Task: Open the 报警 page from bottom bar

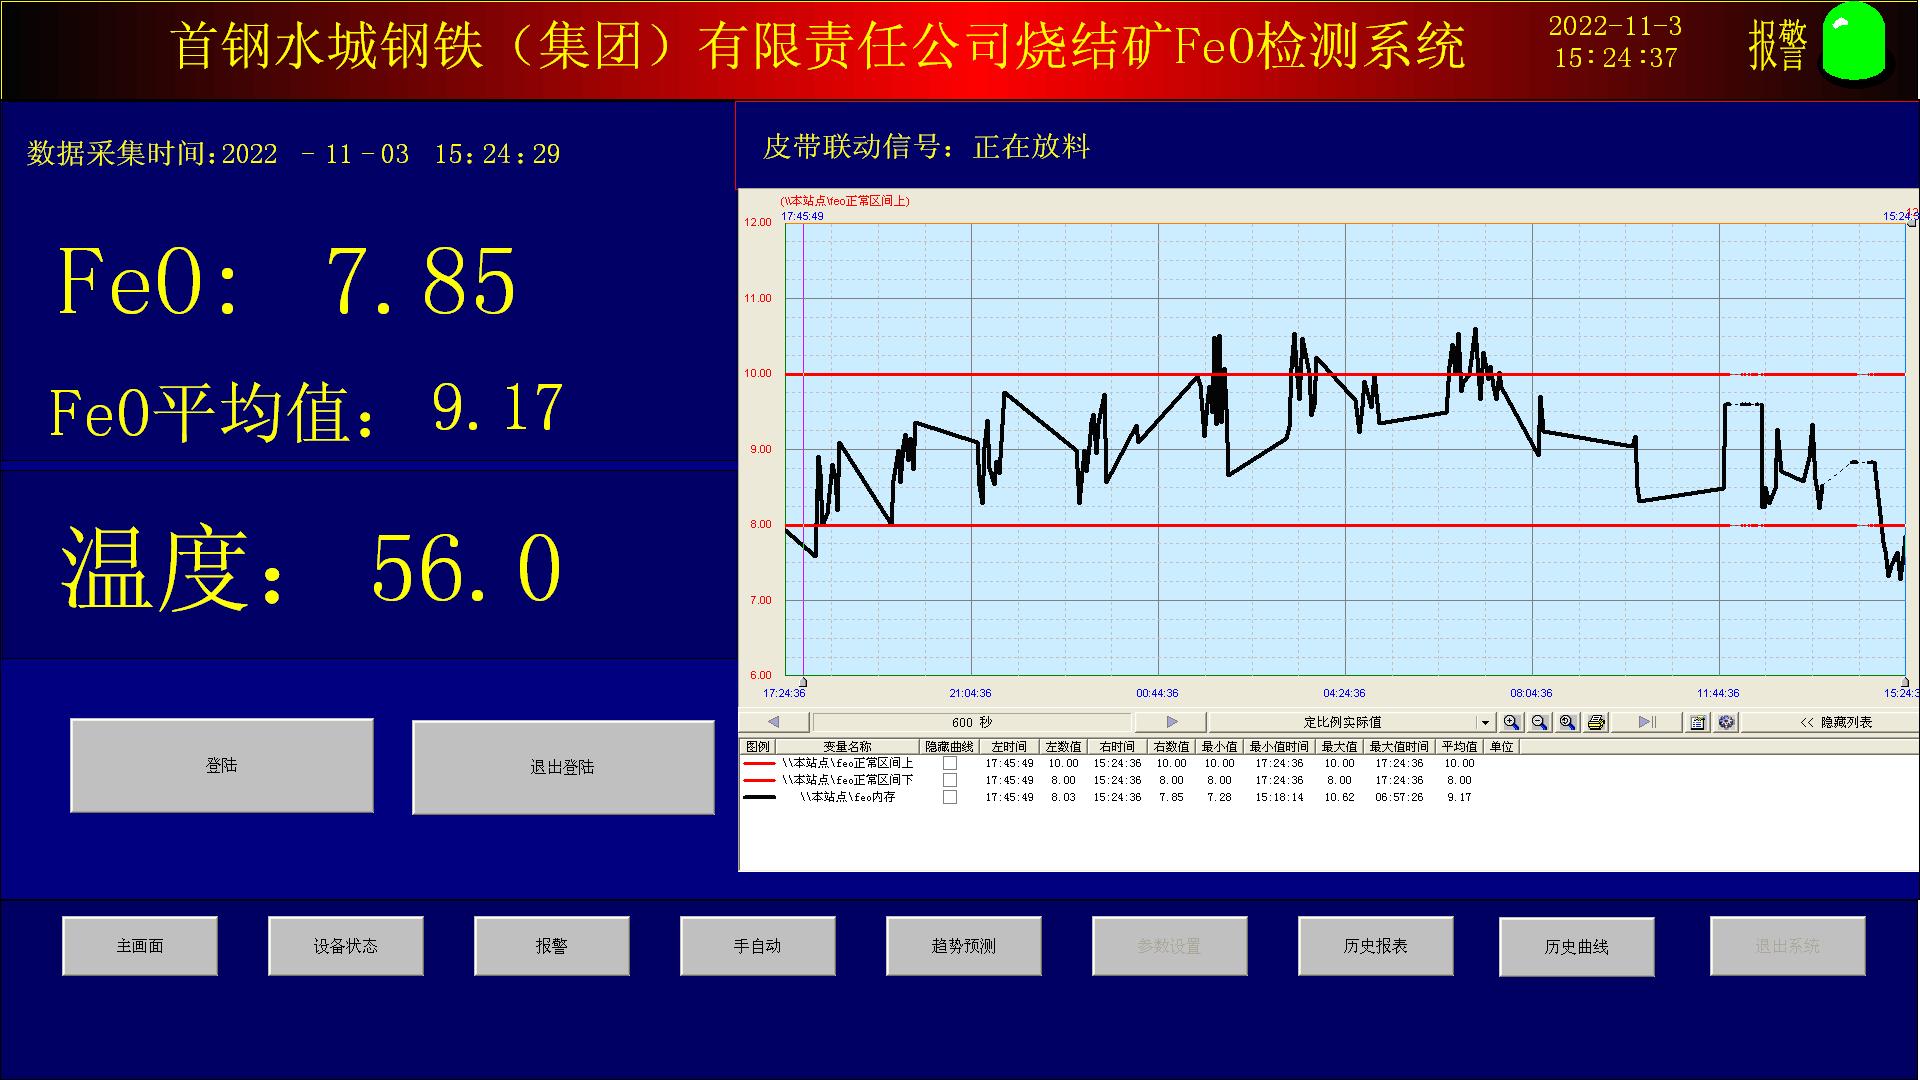Action: (552, 946)
